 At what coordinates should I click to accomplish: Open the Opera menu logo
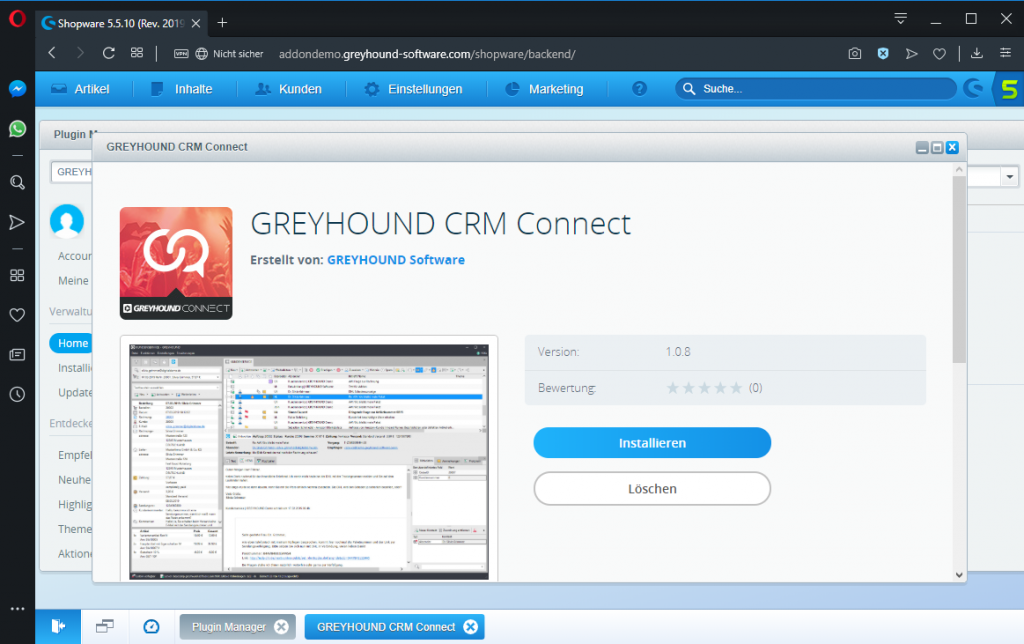(x=17, y=18)
